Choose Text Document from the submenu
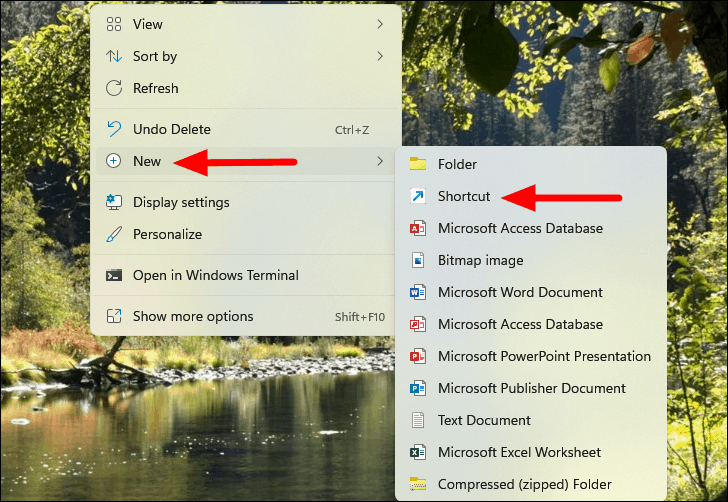Image resolution: width=728 pixels, height=502 pixels. [x=484, y=420]
